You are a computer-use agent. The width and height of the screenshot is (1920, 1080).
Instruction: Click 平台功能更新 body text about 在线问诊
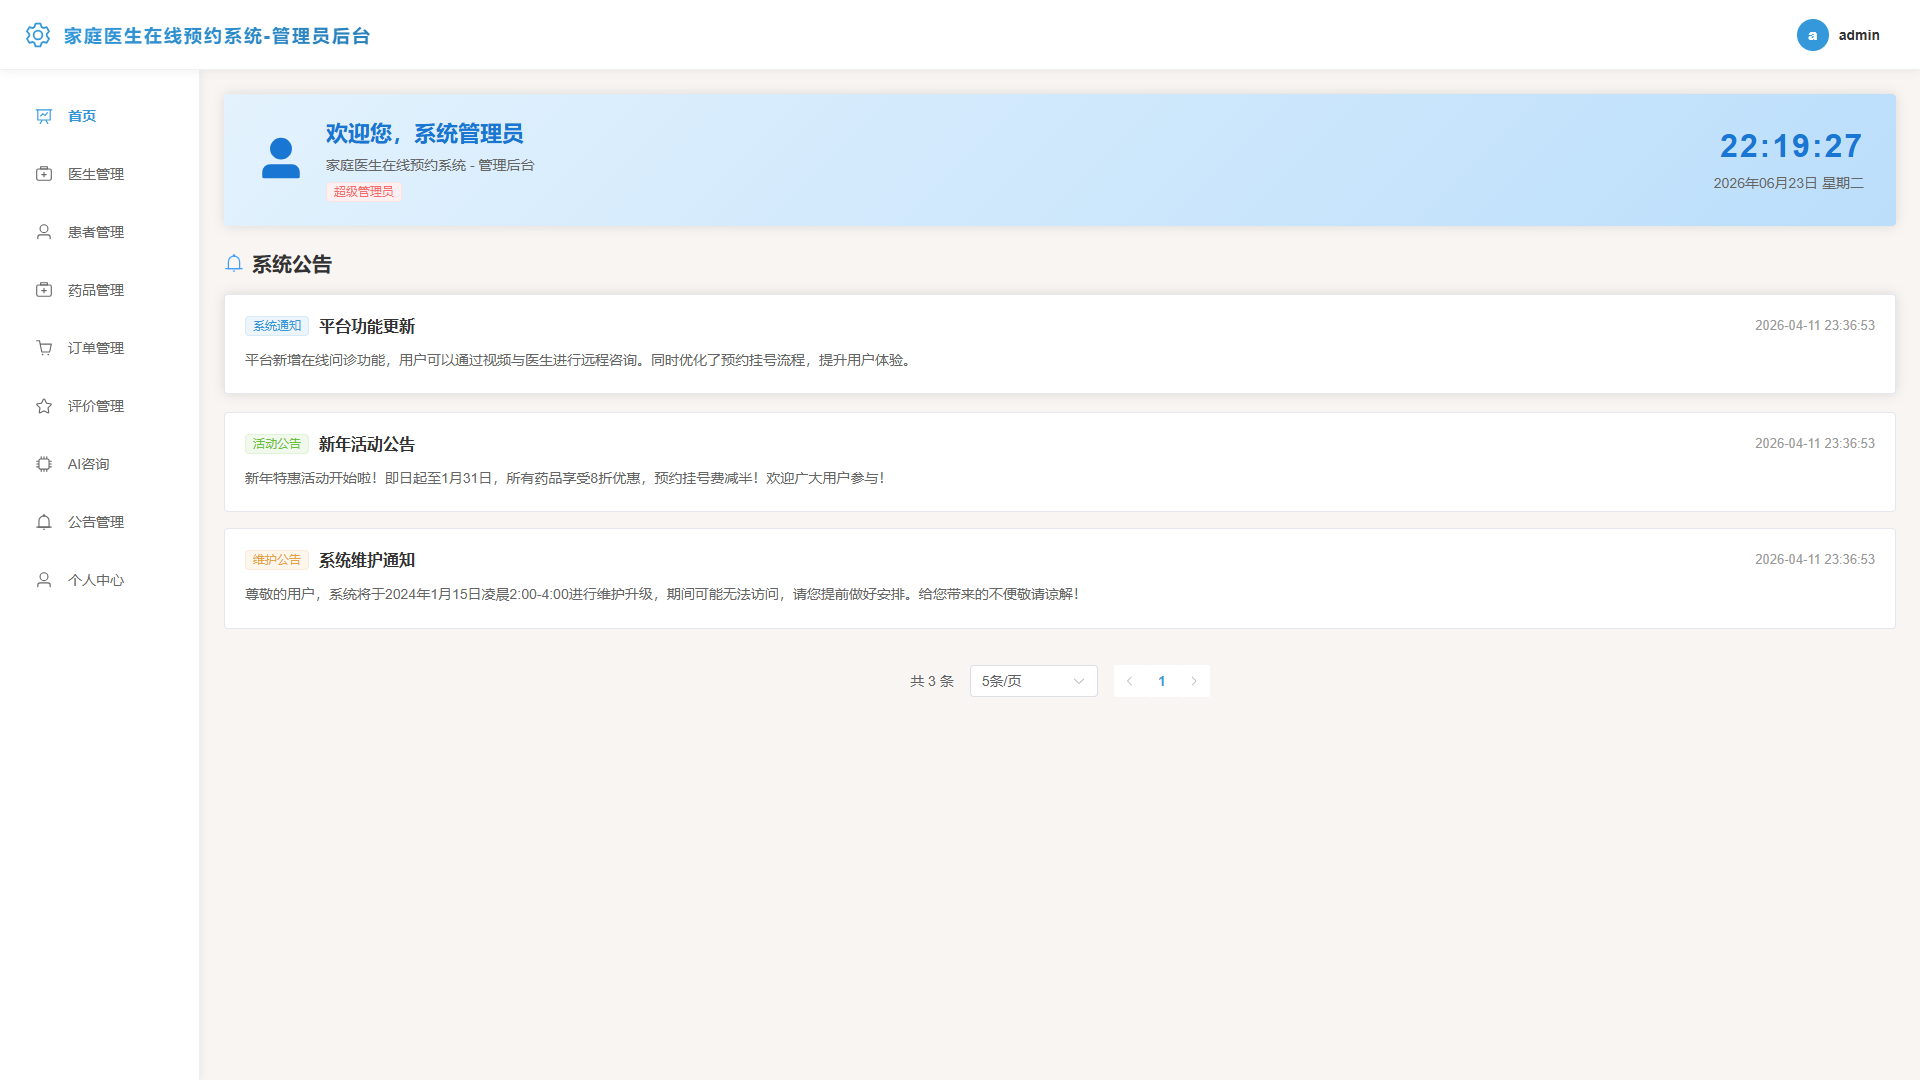coord(579,360)
